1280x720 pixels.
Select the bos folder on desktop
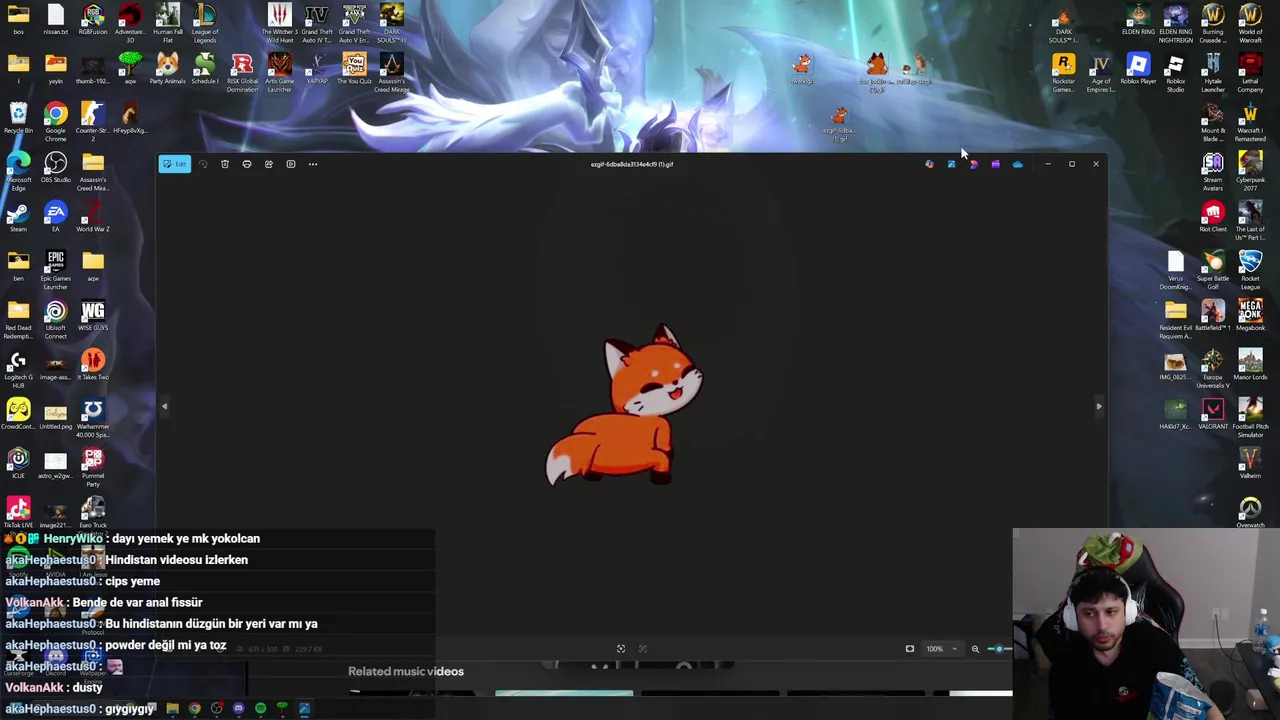(18, 19)
